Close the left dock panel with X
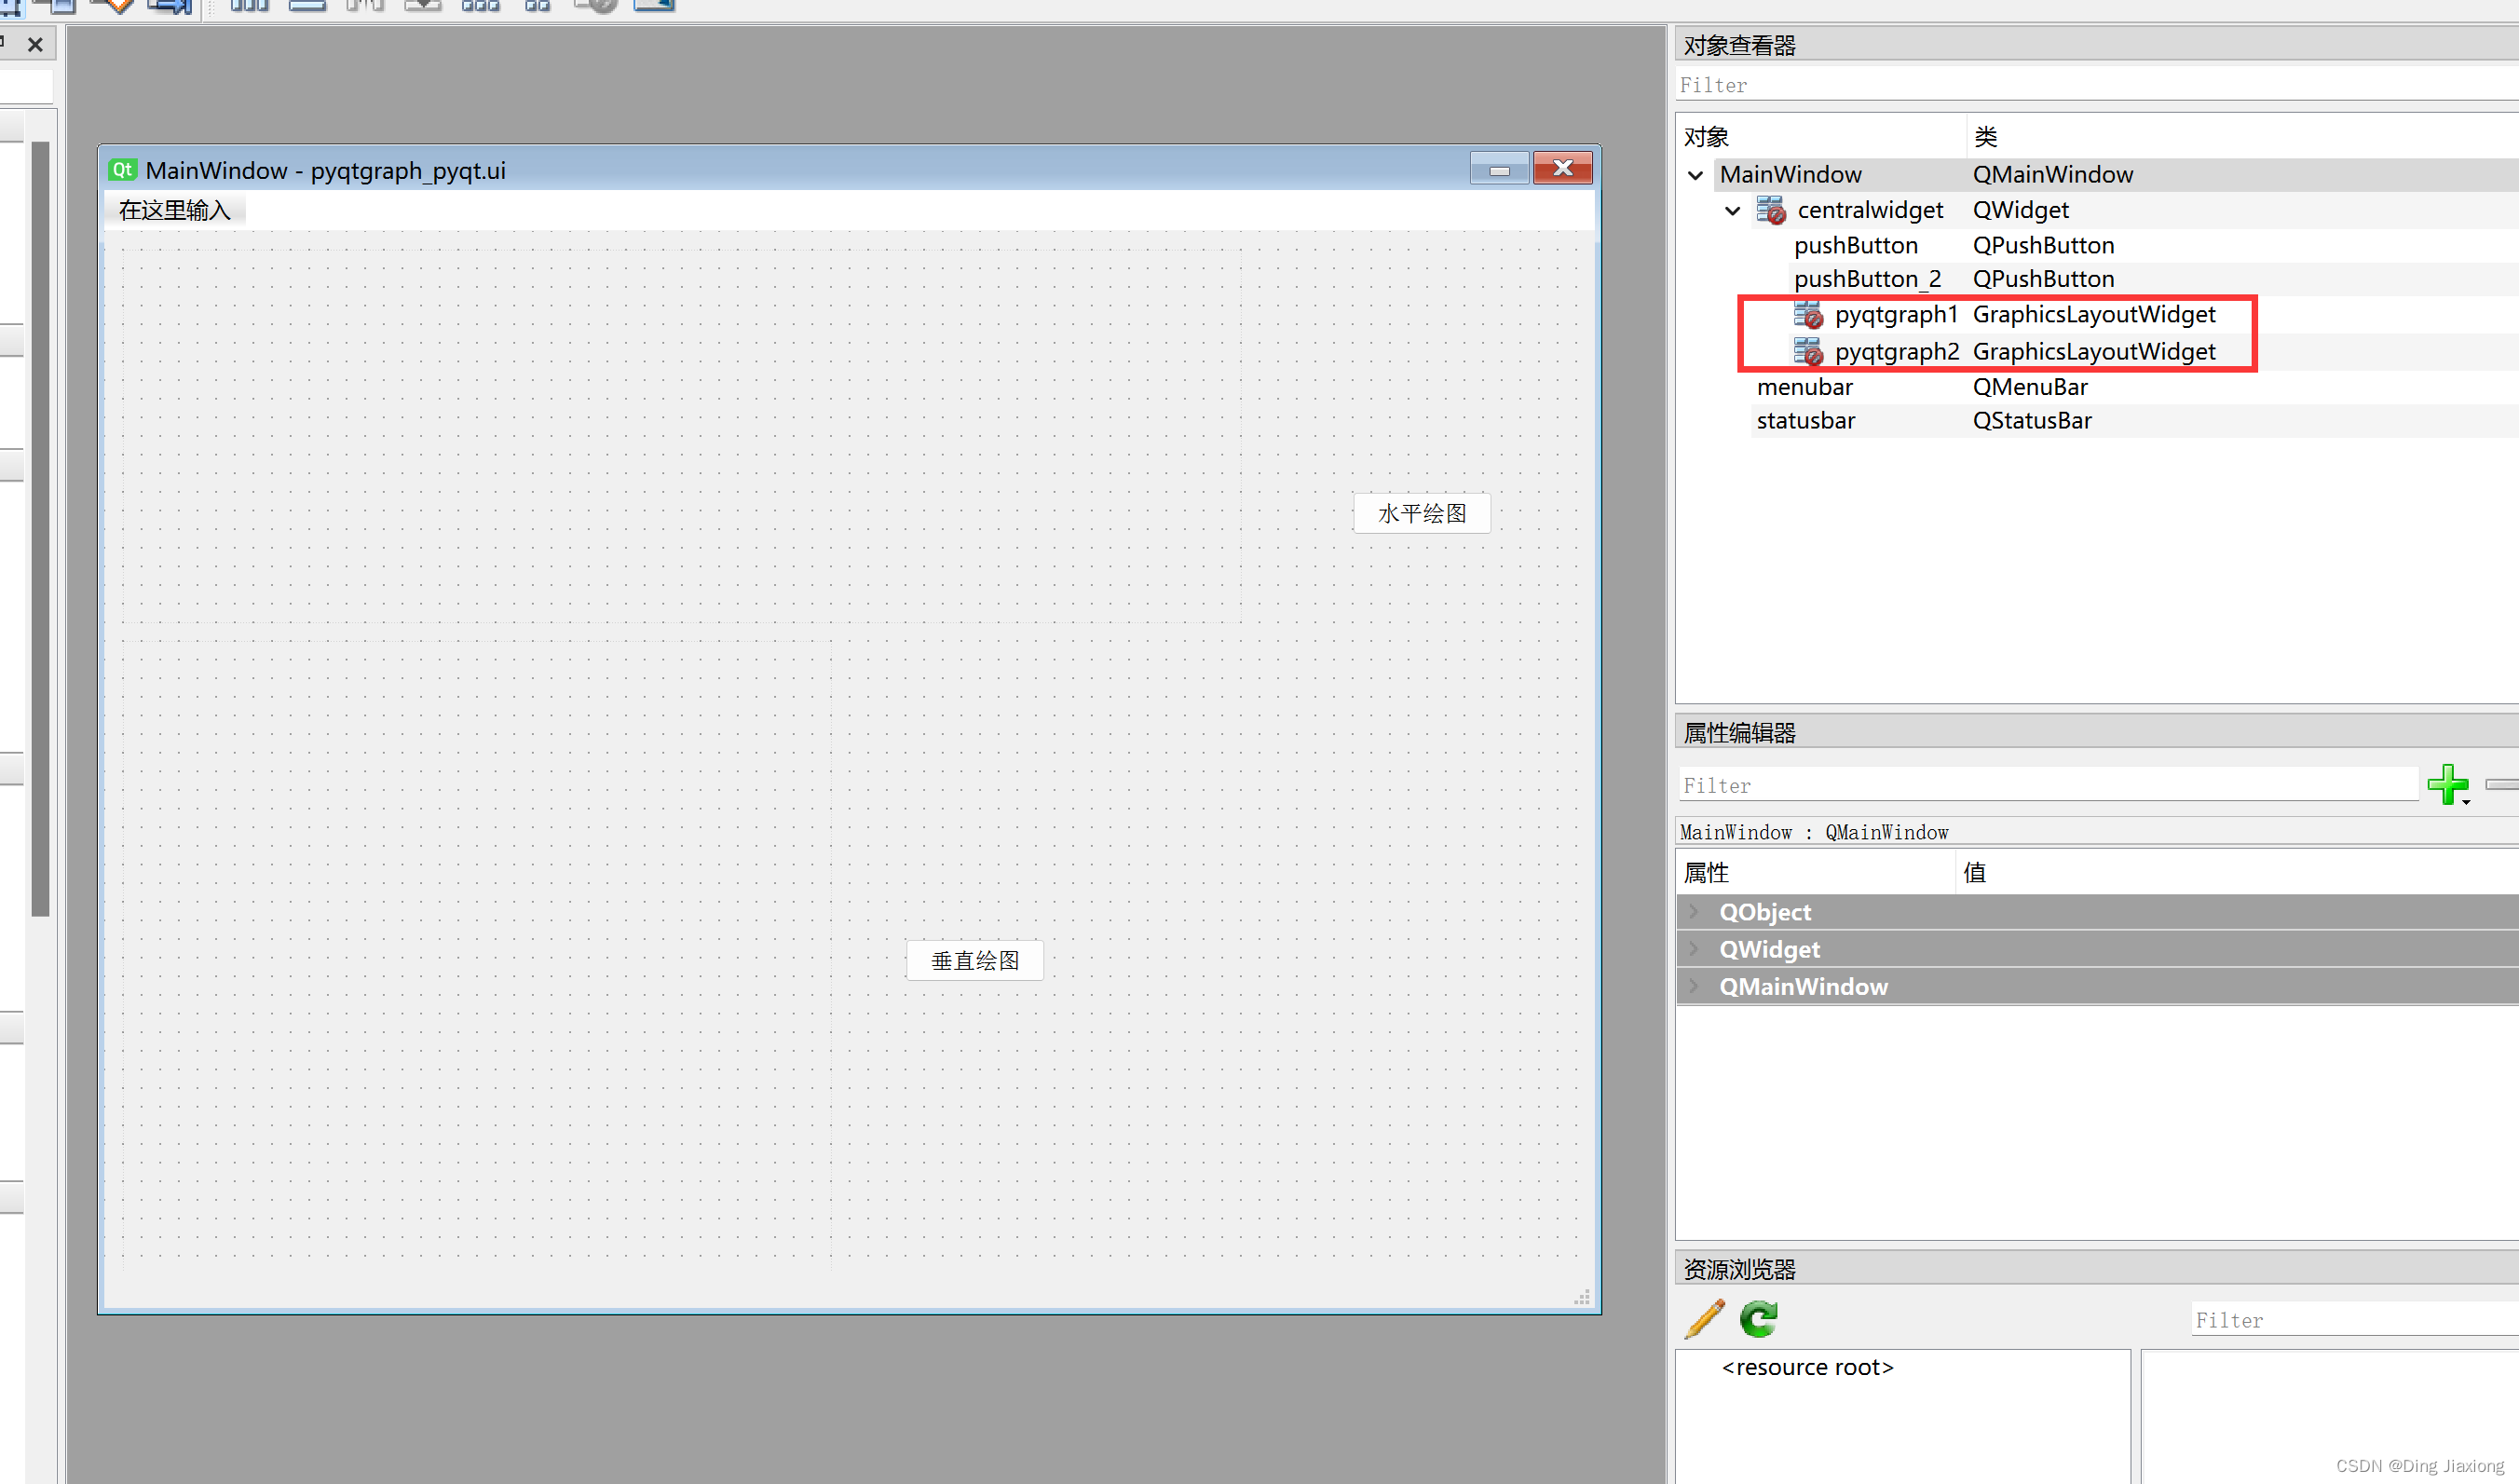The image size is (2519, 1484). 35,44
